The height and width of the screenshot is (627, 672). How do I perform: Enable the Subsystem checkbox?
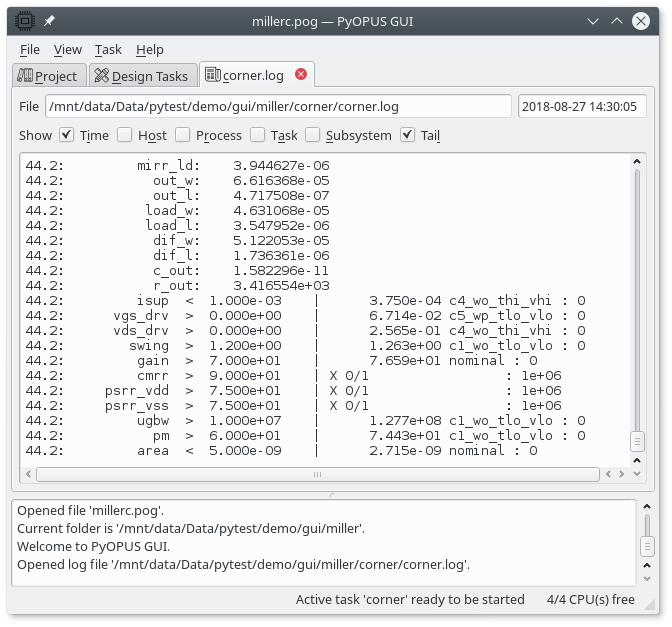click(313, 135)
